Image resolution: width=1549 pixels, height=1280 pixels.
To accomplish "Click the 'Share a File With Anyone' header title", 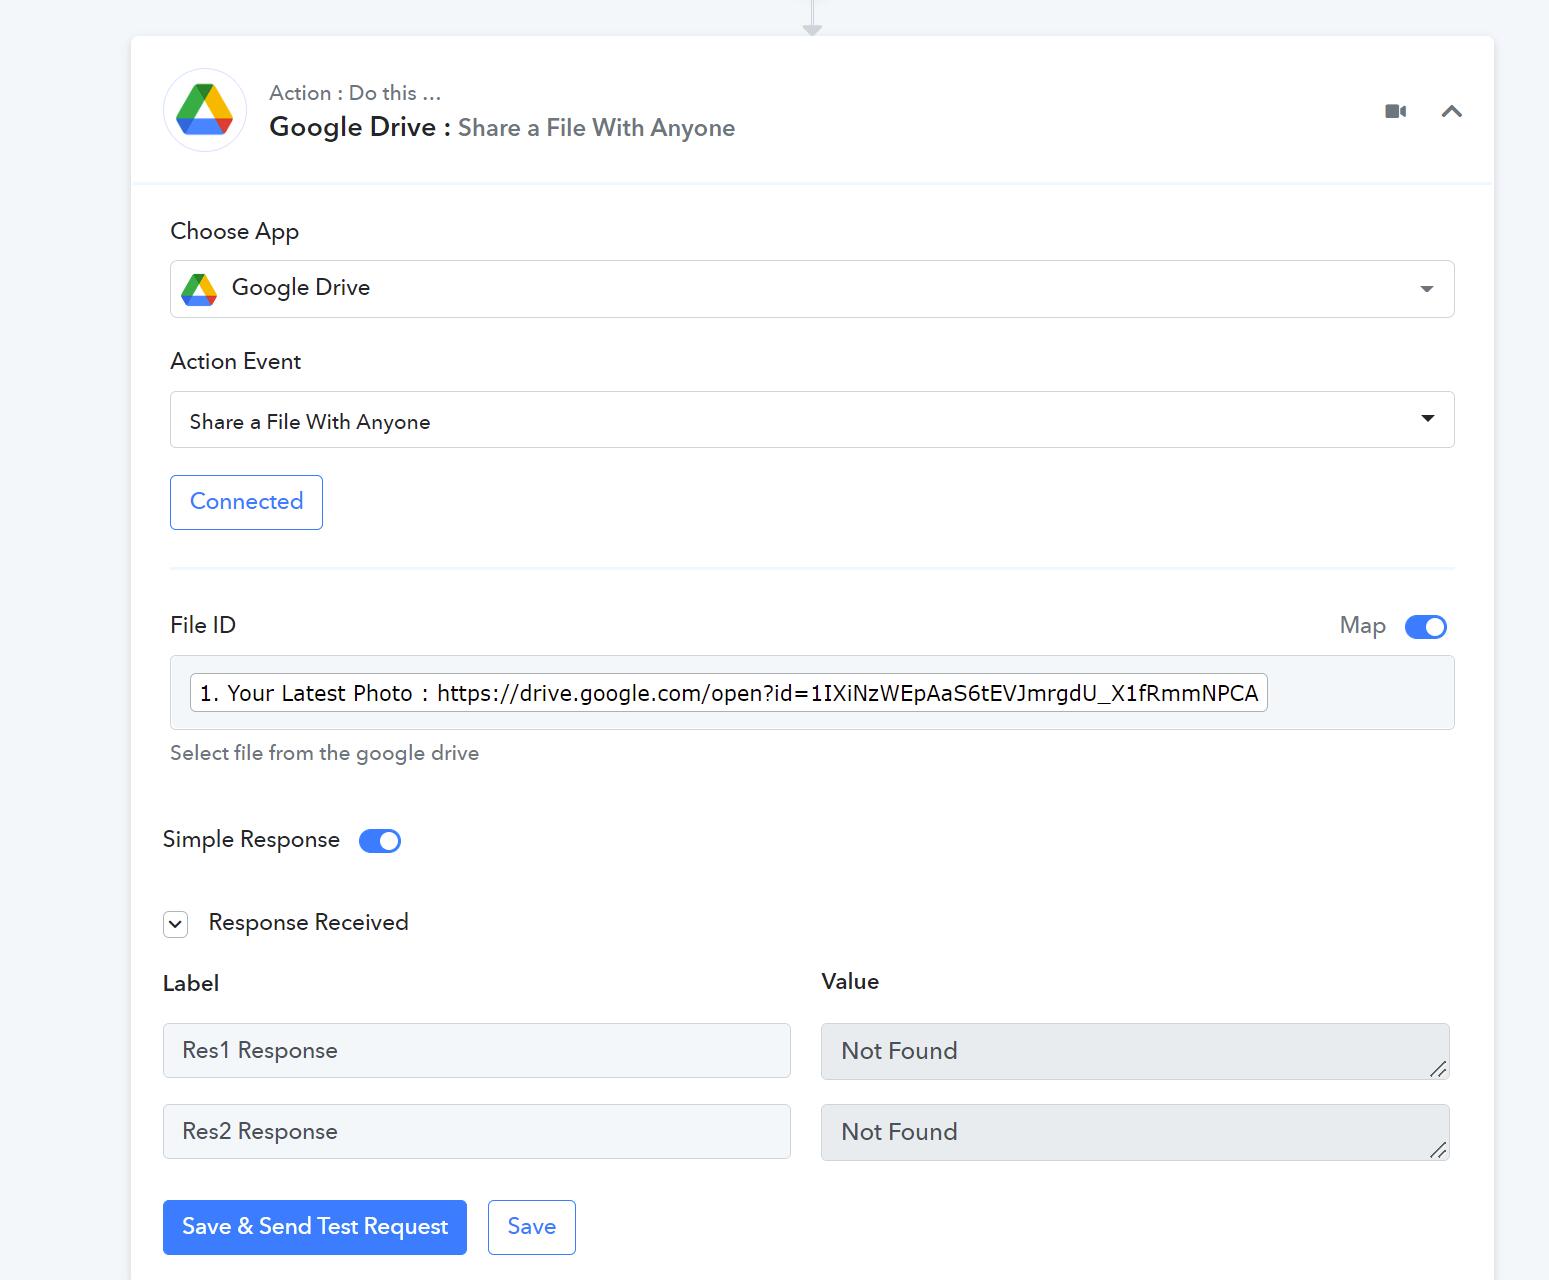I will (x=597, y=128).
